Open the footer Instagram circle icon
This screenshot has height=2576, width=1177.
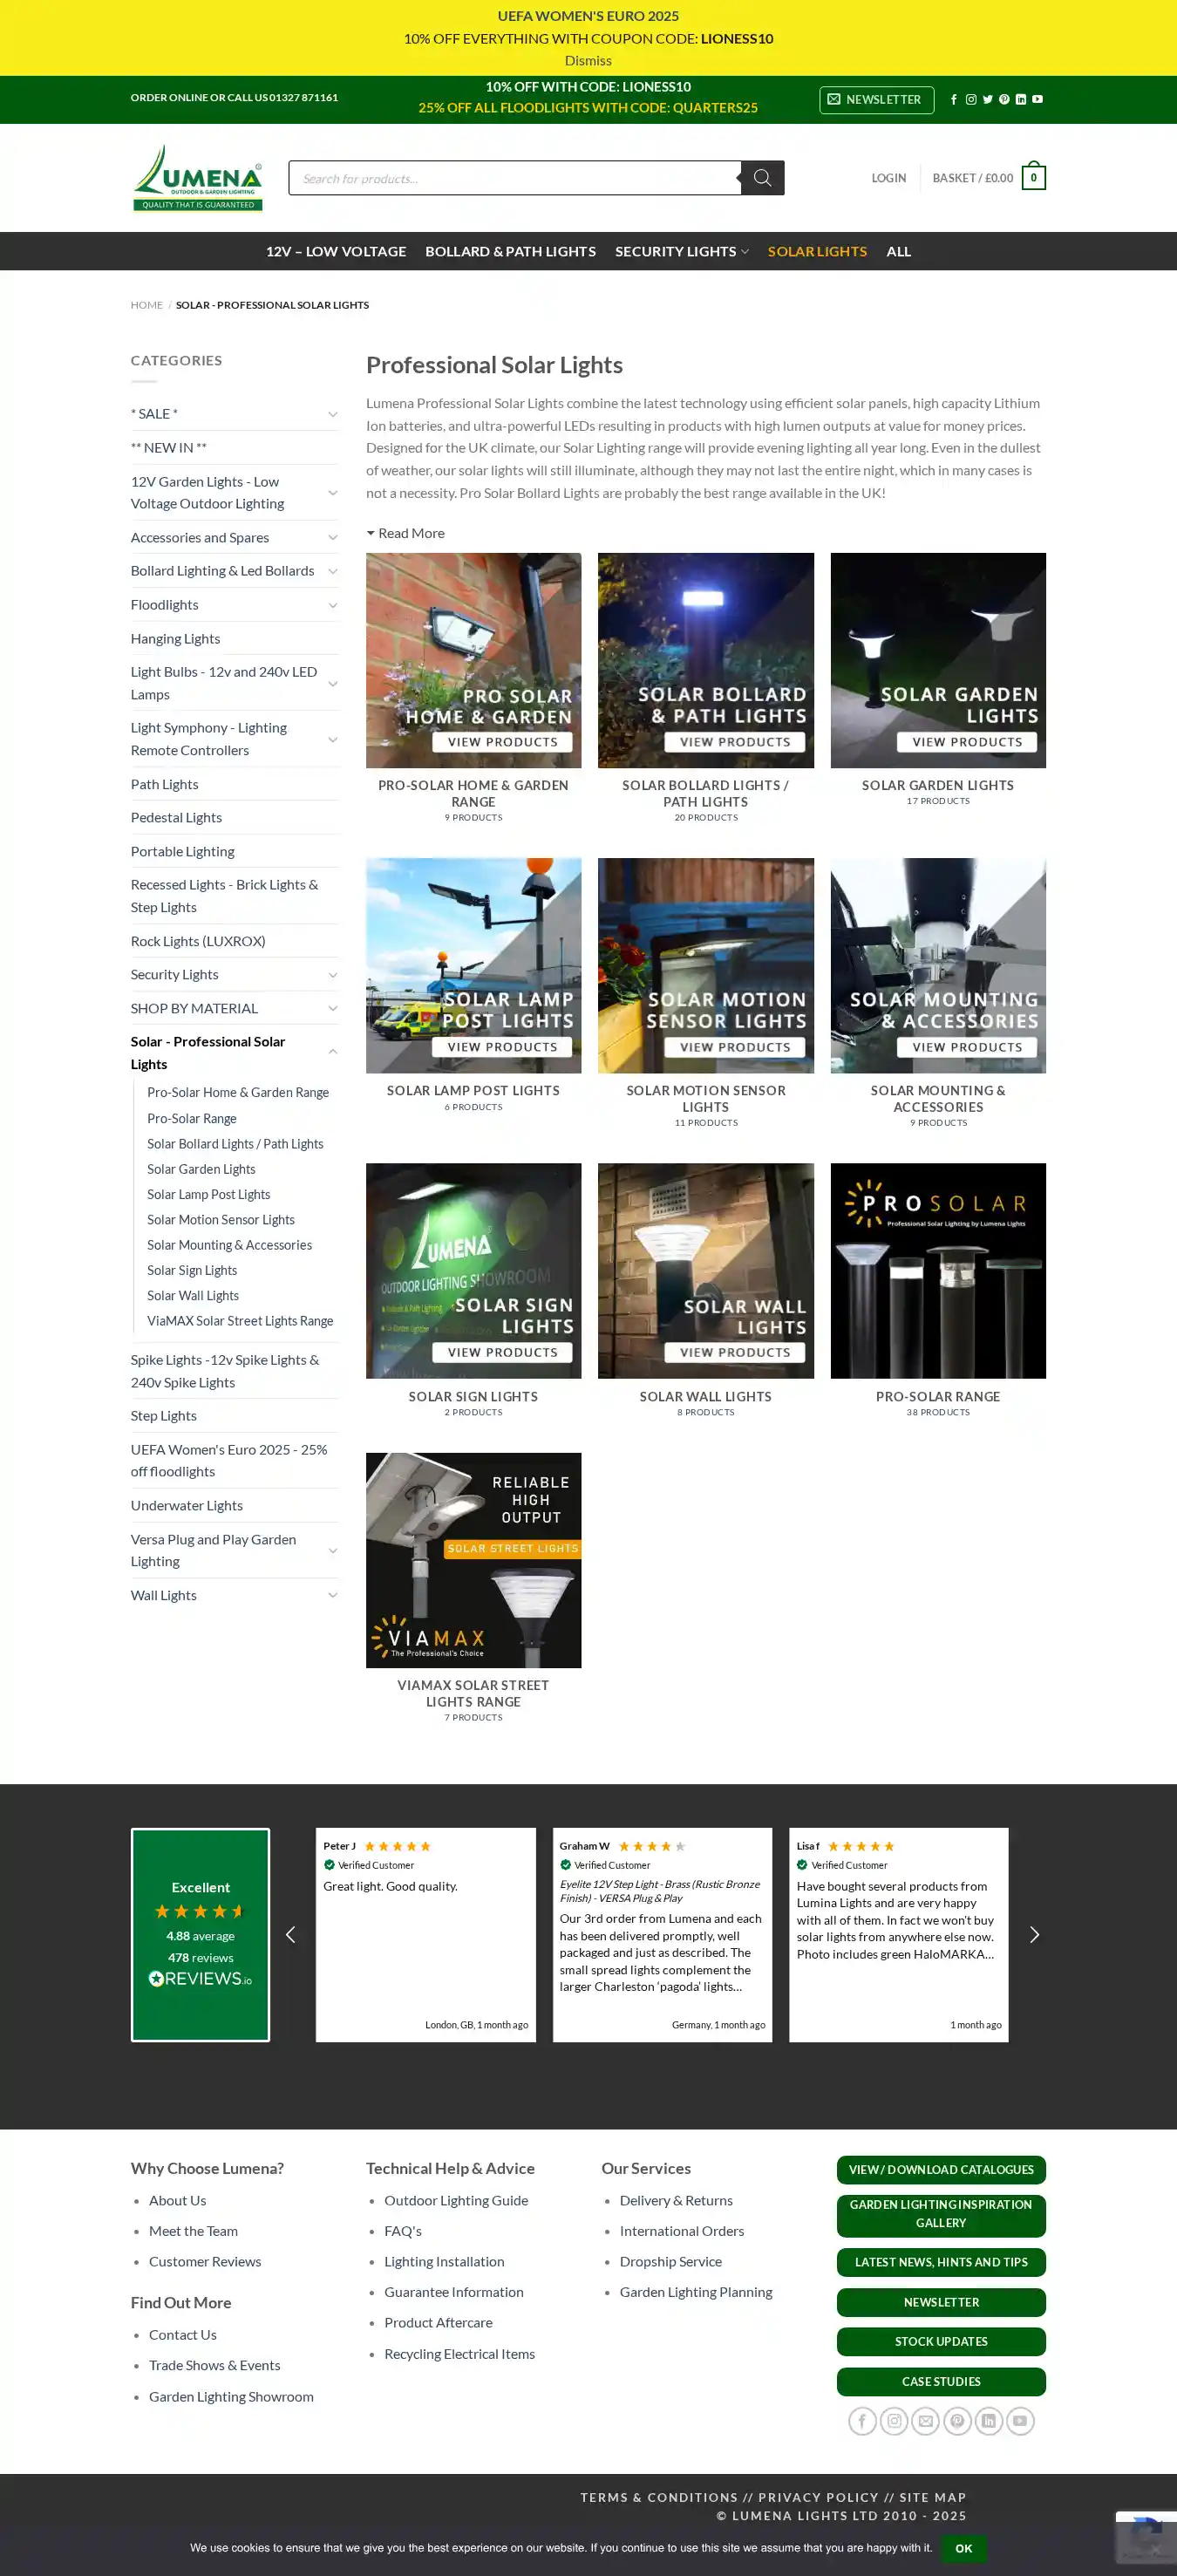coord(894,2421)
